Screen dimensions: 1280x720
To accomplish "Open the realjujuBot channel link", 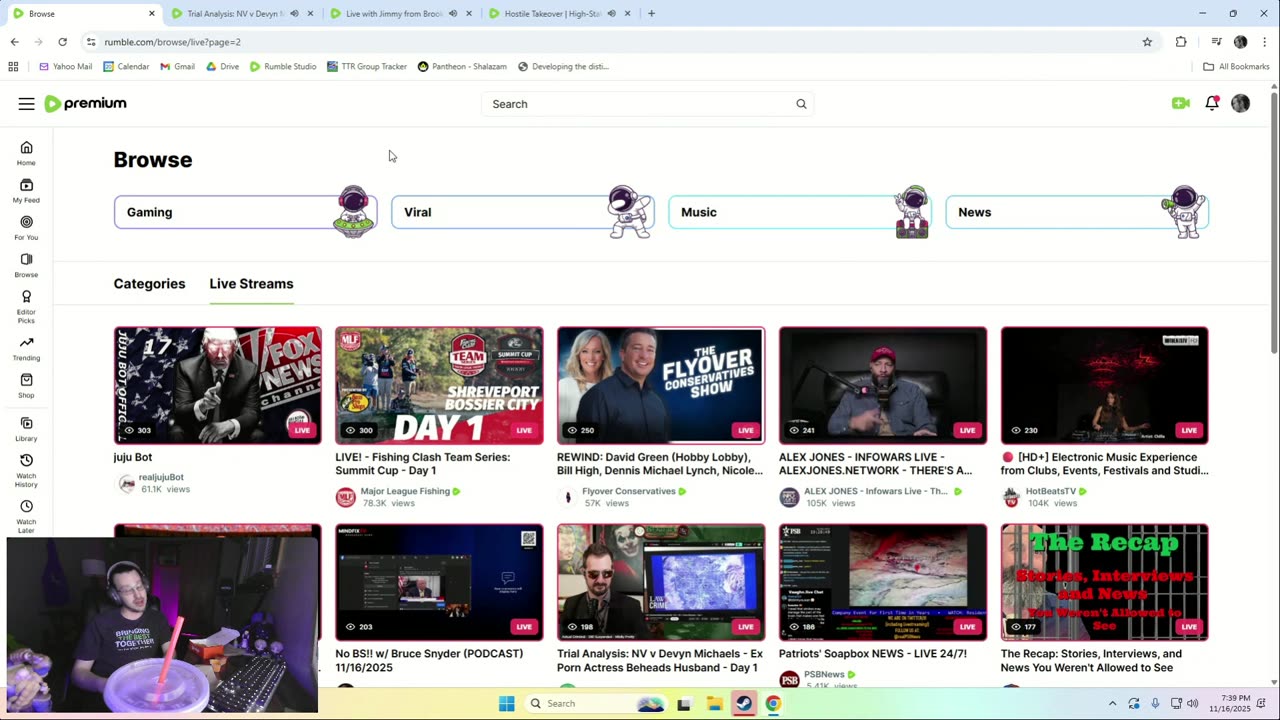I will [x=161, y=477].
